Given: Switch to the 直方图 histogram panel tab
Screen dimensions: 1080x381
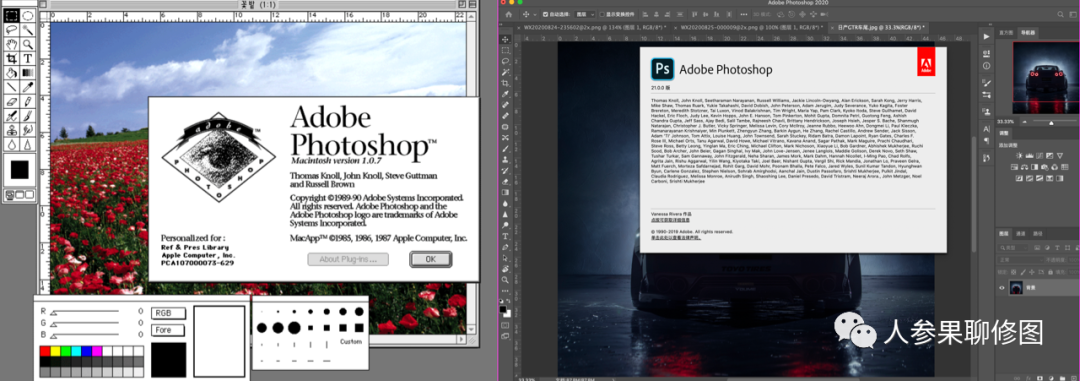Looking at the screenshot, I should [x=1006, y=32].
